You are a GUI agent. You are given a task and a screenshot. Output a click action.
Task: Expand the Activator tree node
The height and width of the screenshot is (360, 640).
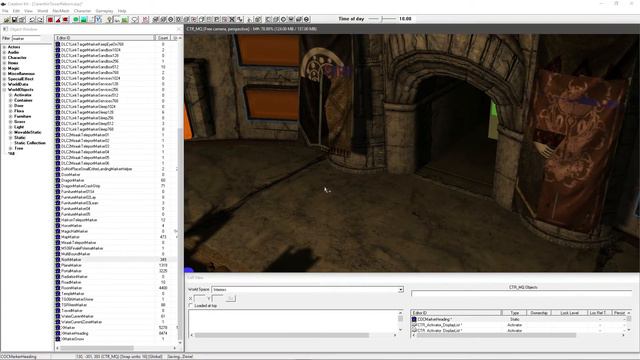[11, 95]
